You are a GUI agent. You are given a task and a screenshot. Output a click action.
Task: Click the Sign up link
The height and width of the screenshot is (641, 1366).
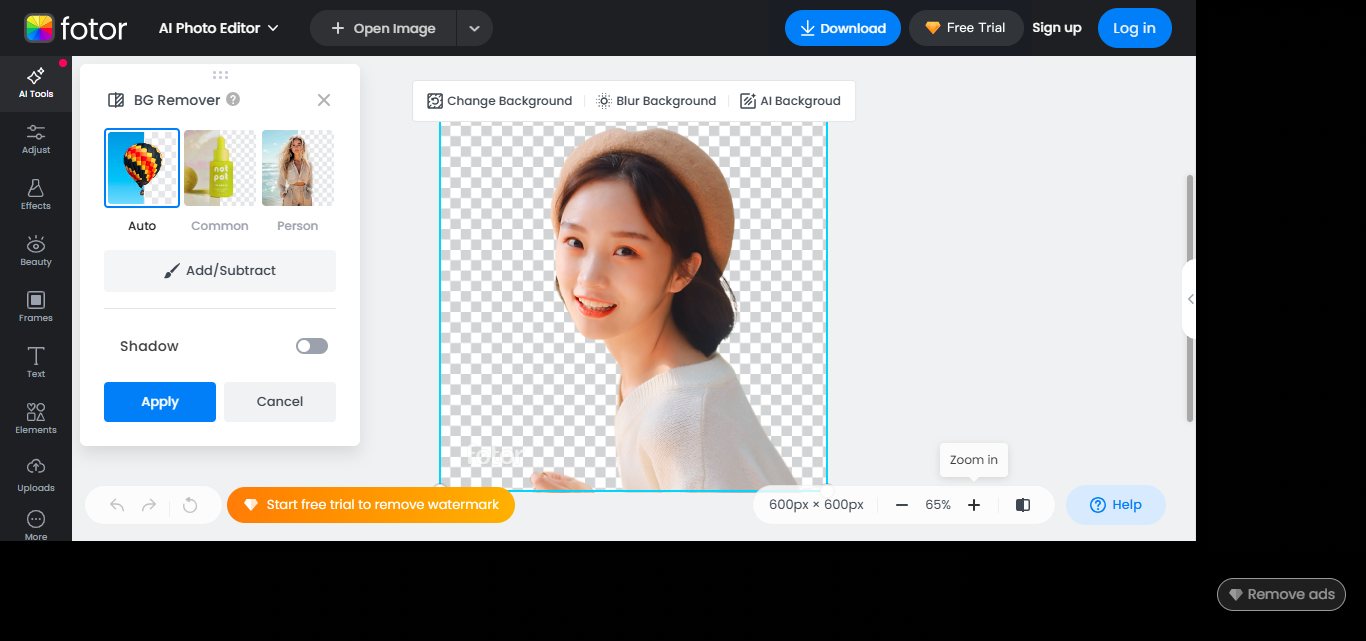click(x=1057, y=28)
